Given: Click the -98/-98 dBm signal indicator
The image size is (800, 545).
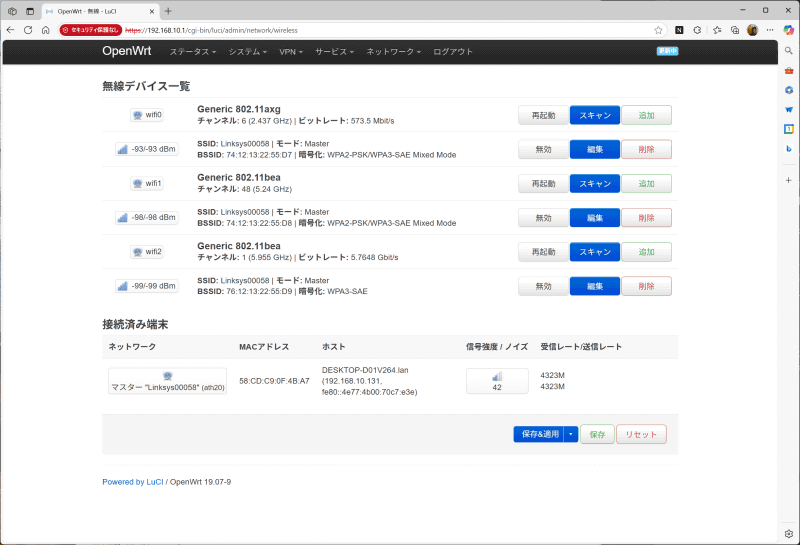Looking at the screenshot, I should [147, 217].
